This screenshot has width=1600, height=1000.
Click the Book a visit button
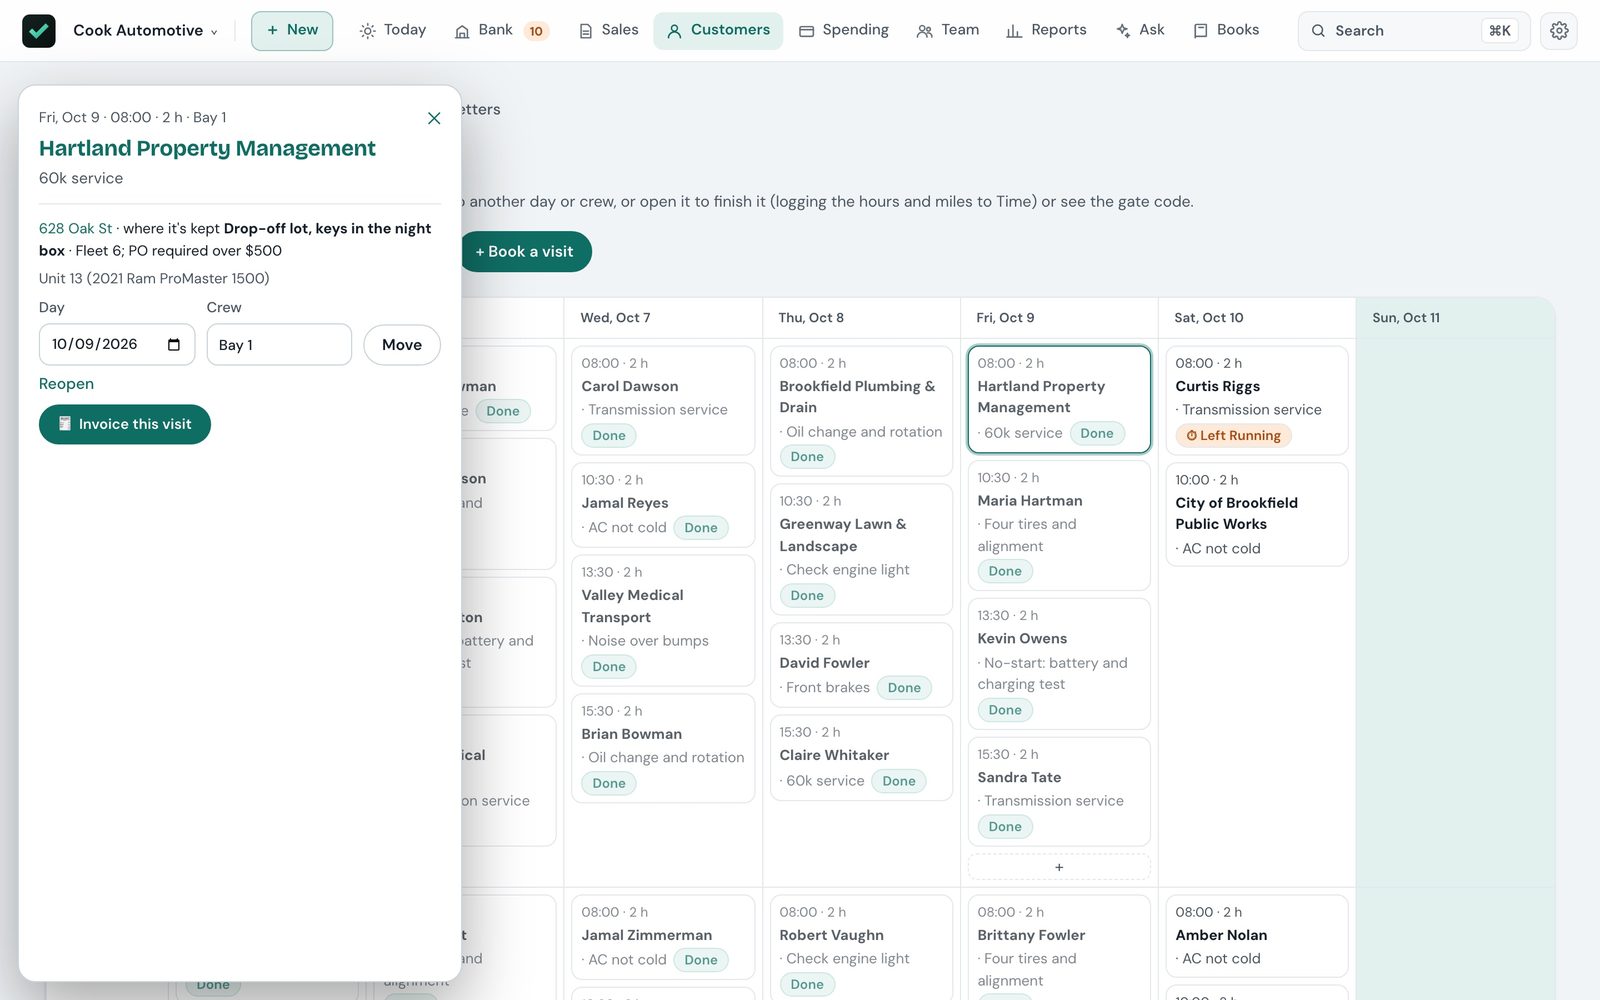click(x=526, y=252)
